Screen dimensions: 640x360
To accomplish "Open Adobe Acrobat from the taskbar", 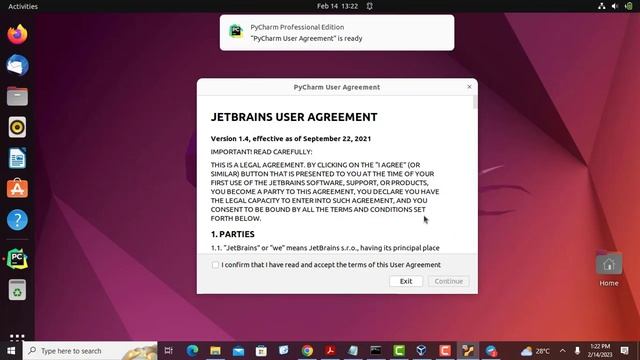I will 330,351.
